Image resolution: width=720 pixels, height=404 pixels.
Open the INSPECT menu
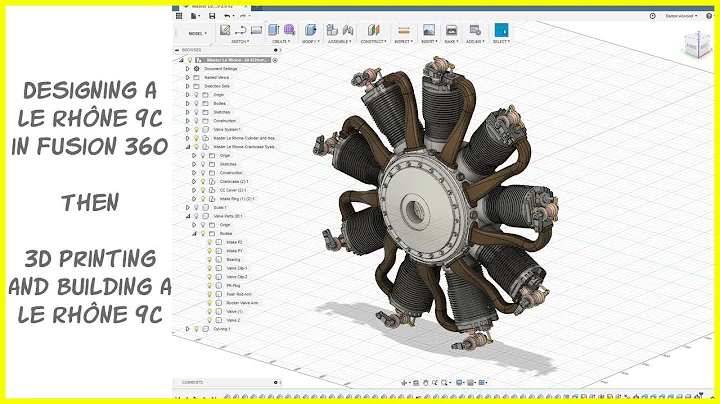click(x=404, y=41)
